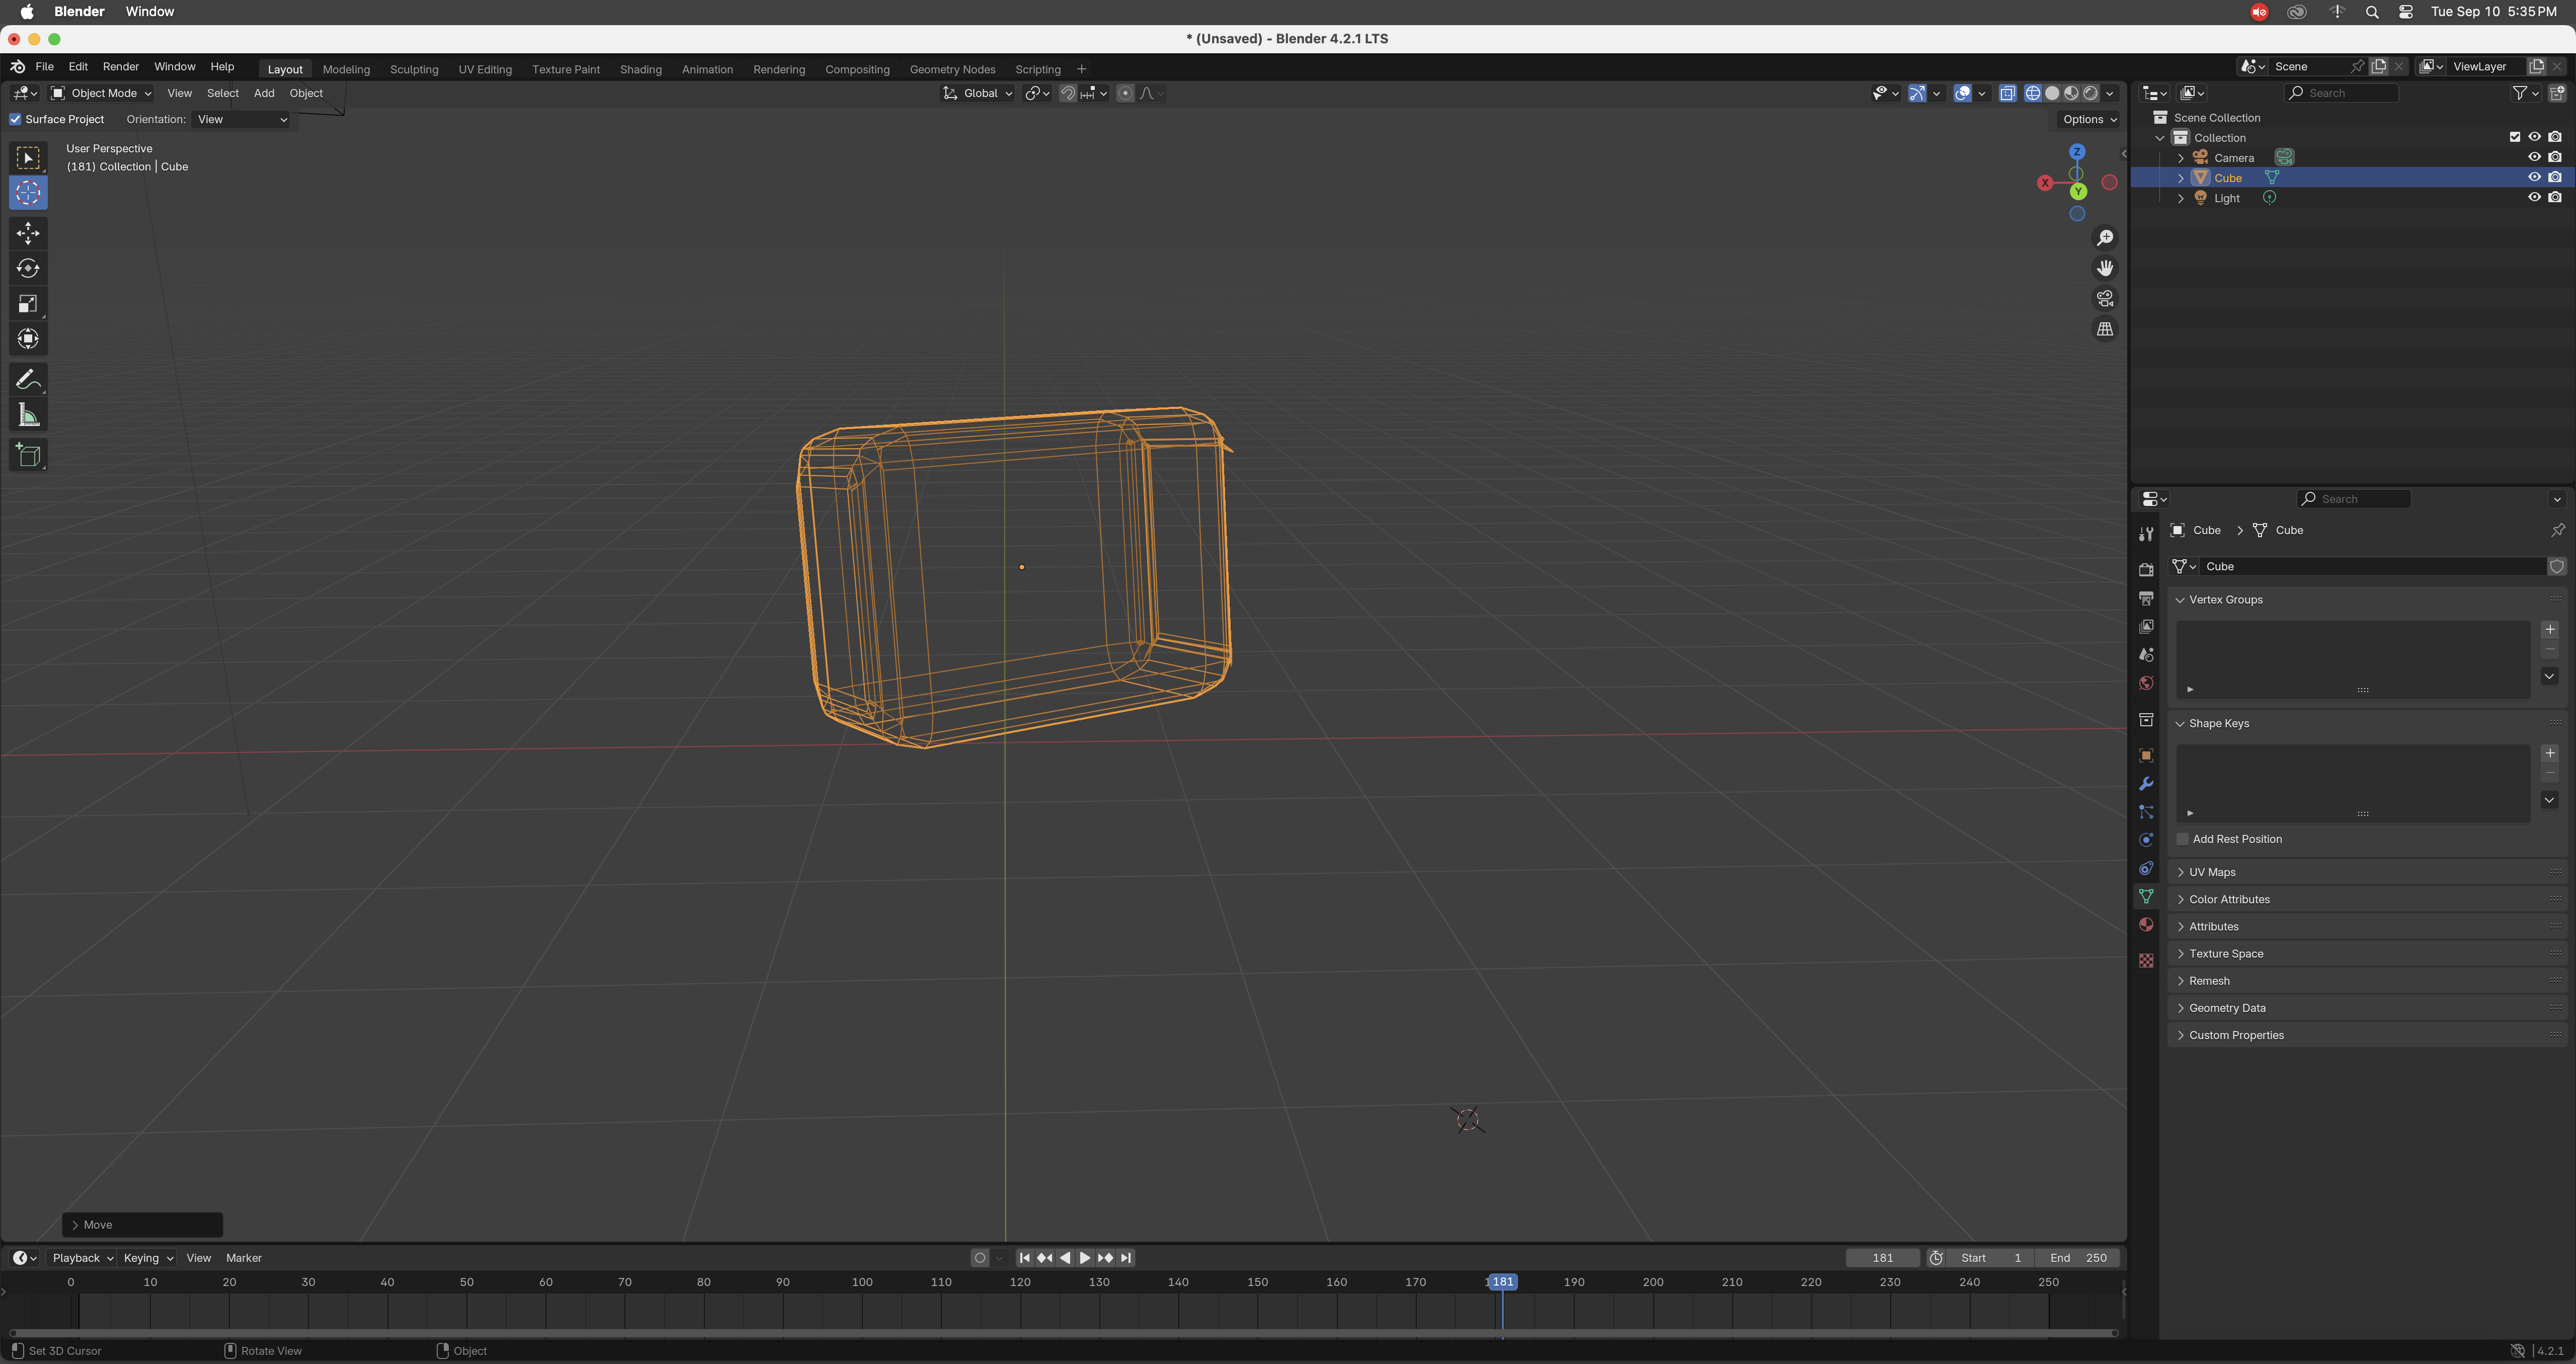This screenshot has height=1364, width=2576.
Task: Toggle camera view in viewport
Action: (x=2105, y=299)
